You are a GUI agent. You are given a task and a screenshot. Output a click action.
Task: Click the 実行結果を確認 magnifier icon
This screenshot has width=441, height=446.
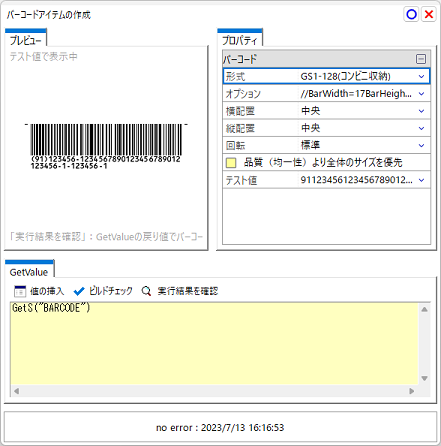pos(146,291)
